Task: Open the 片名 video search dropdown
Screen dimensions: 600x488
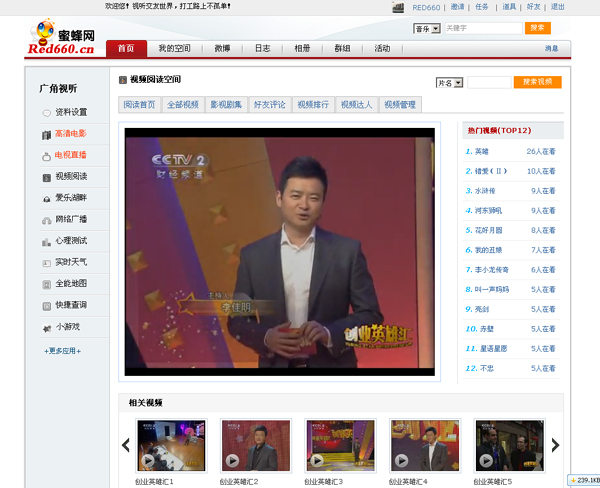Action: pos(450,83)
